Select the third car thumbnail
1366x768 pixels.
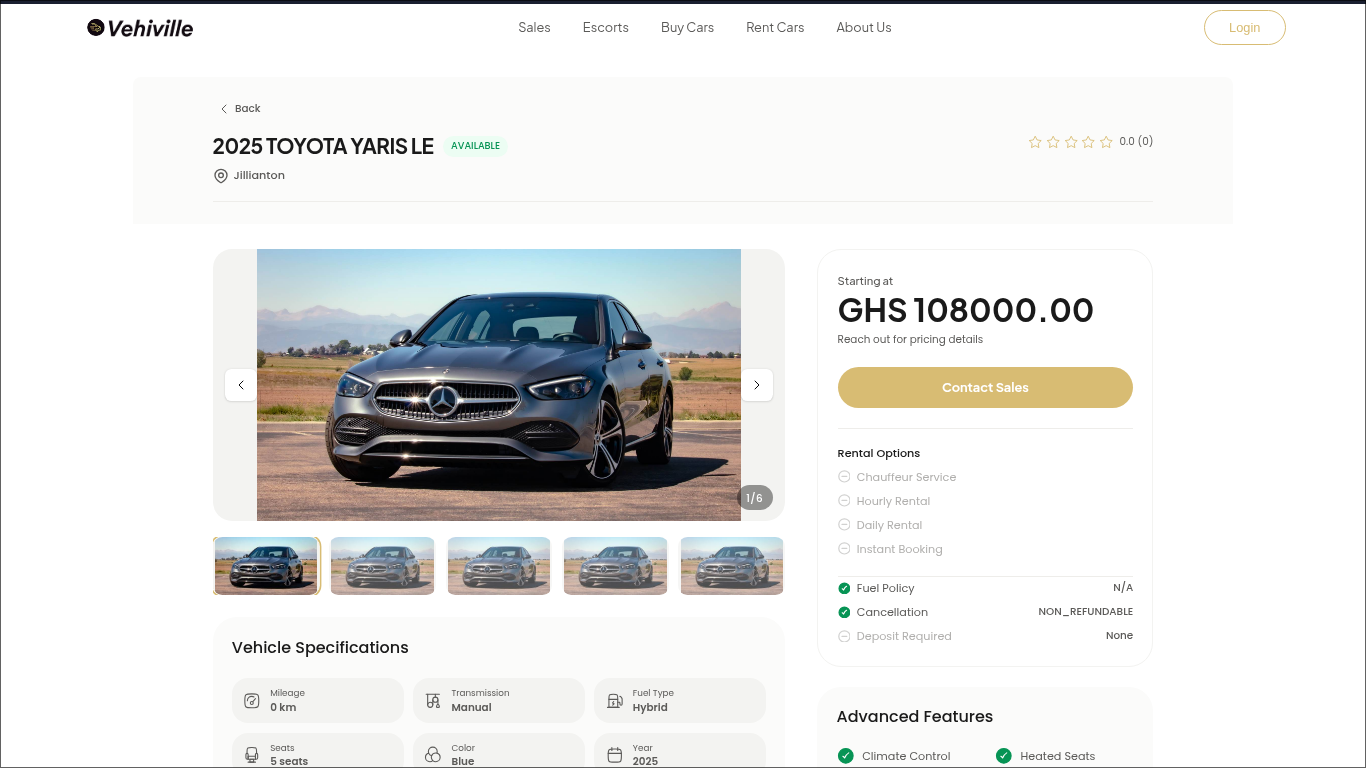[499, 566]
